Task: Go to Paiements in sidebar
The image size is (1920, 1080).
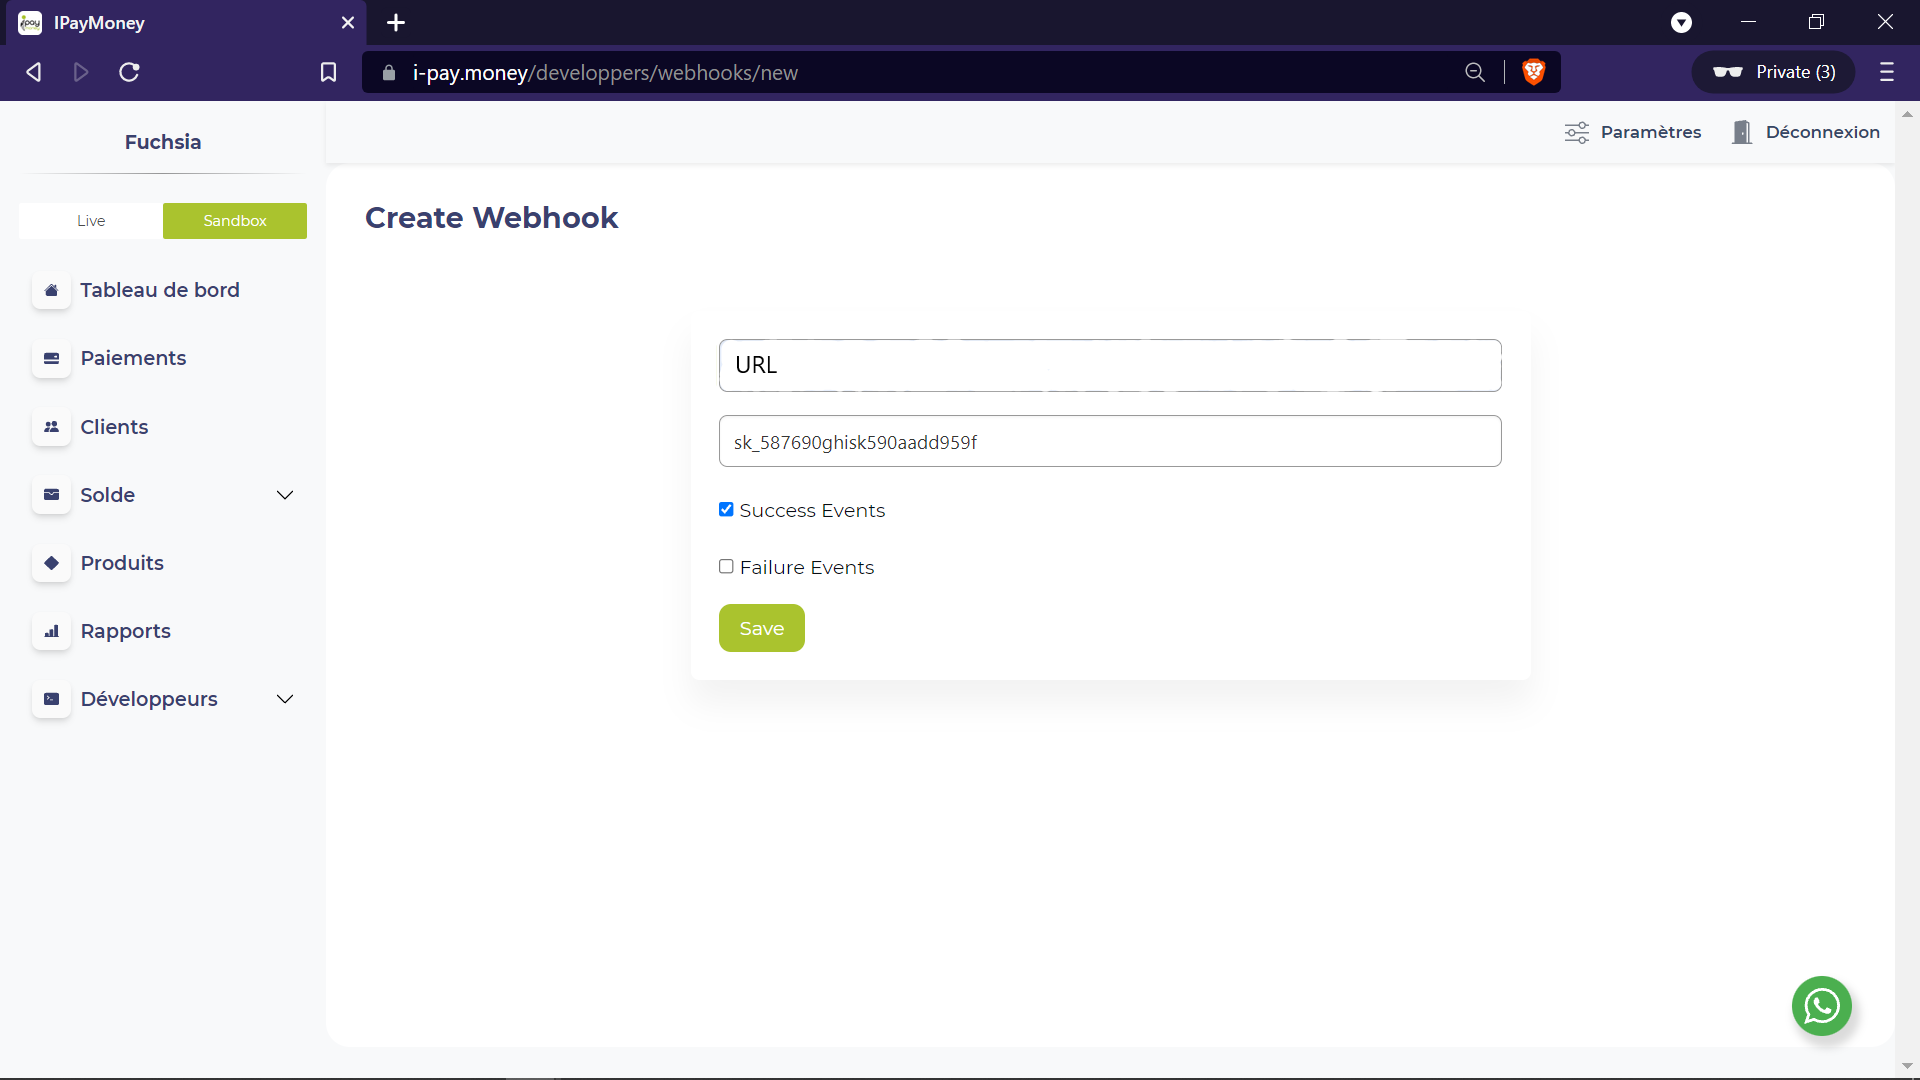Action: (x=133, y=358)
